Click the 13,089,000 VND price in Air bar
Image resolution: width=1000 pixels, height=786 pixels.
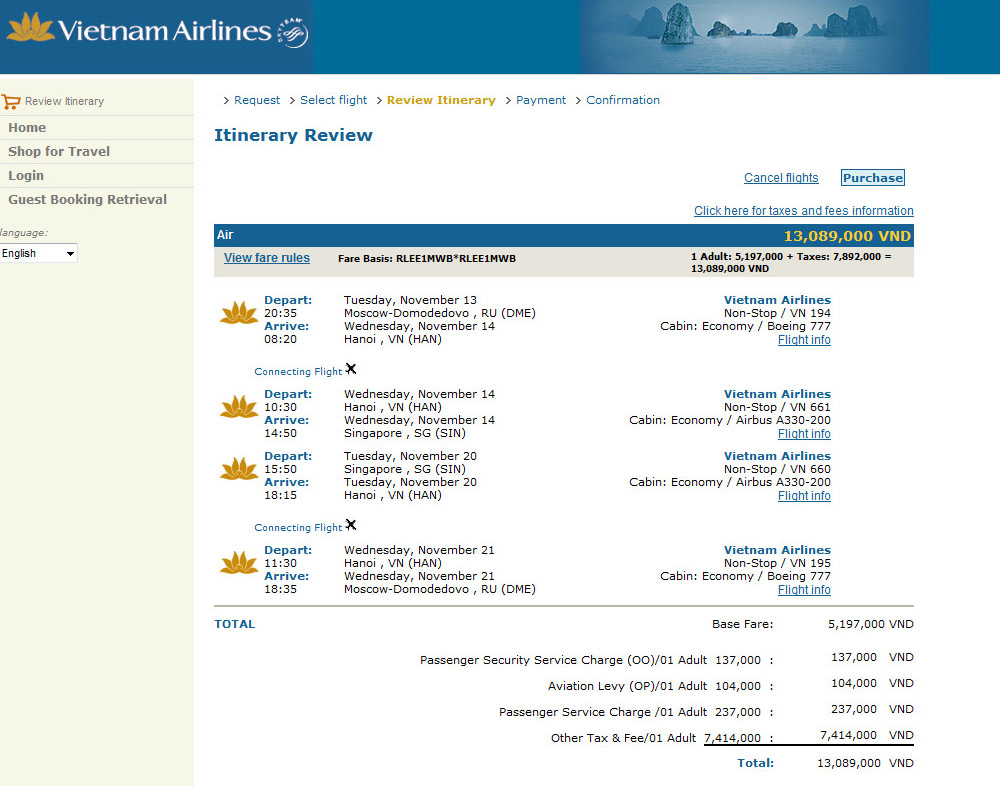[x=847, y=236]
